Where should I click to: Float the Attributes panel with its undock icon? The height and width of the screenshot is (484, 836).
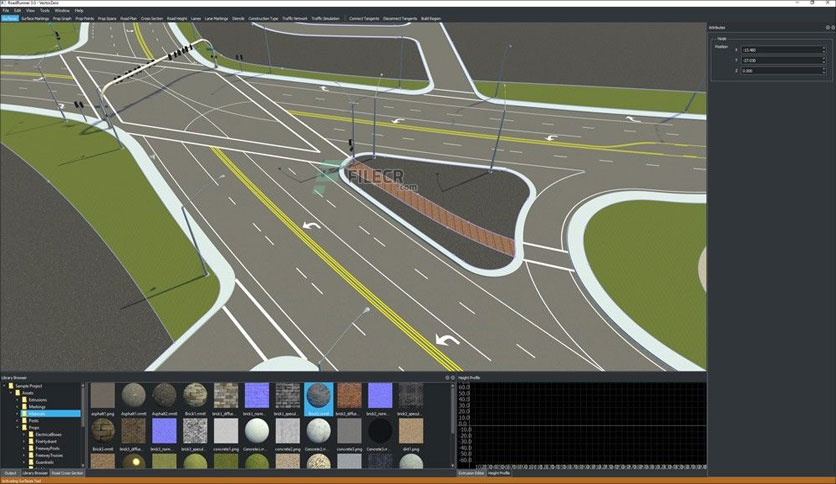click(828, 27)
